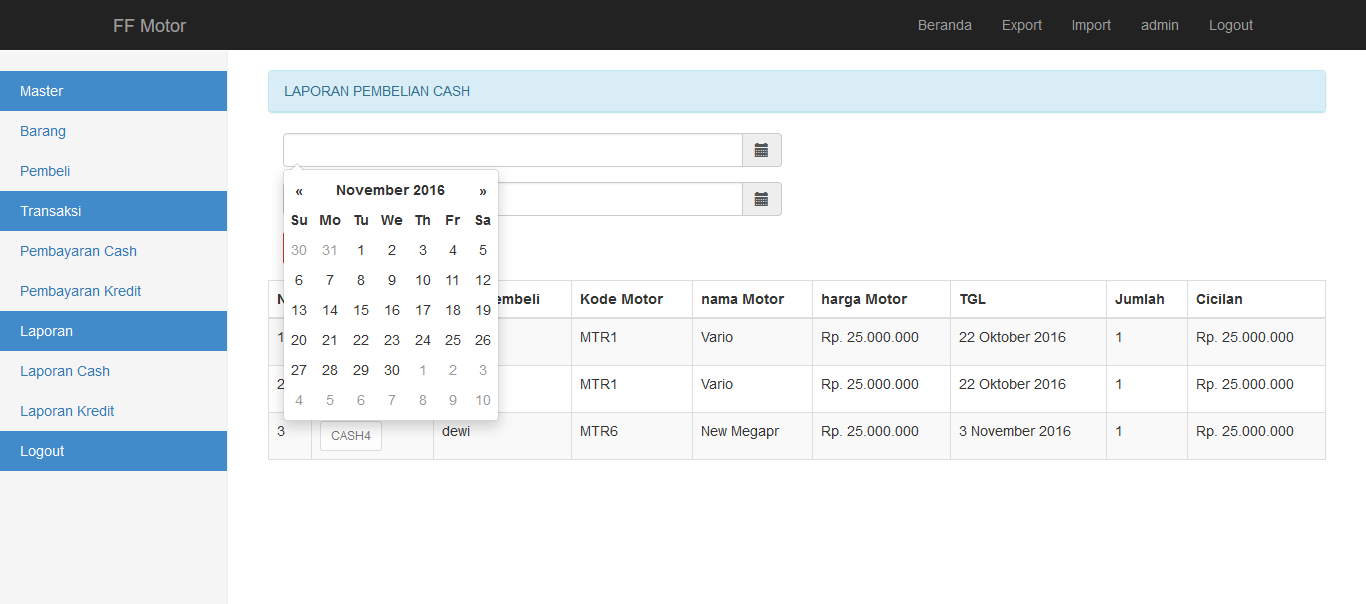Open Laporan Kredit in sidebar
The height and width of the screenshot is (604, 1366).
point(113,411)
